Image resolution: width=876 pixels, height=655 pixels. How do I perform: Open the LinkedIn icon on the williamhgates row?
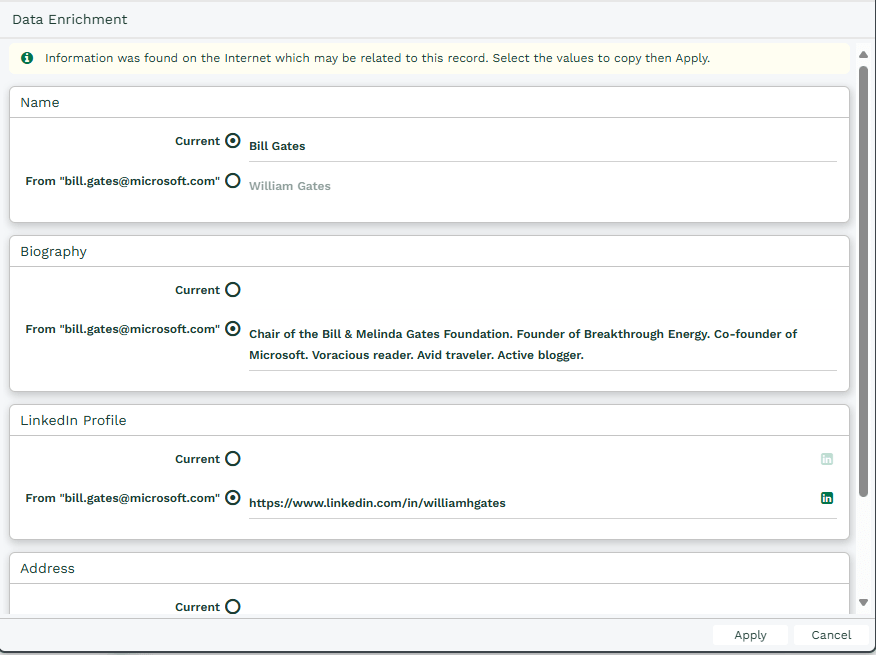pyautogui.click(x=827, y=498)
